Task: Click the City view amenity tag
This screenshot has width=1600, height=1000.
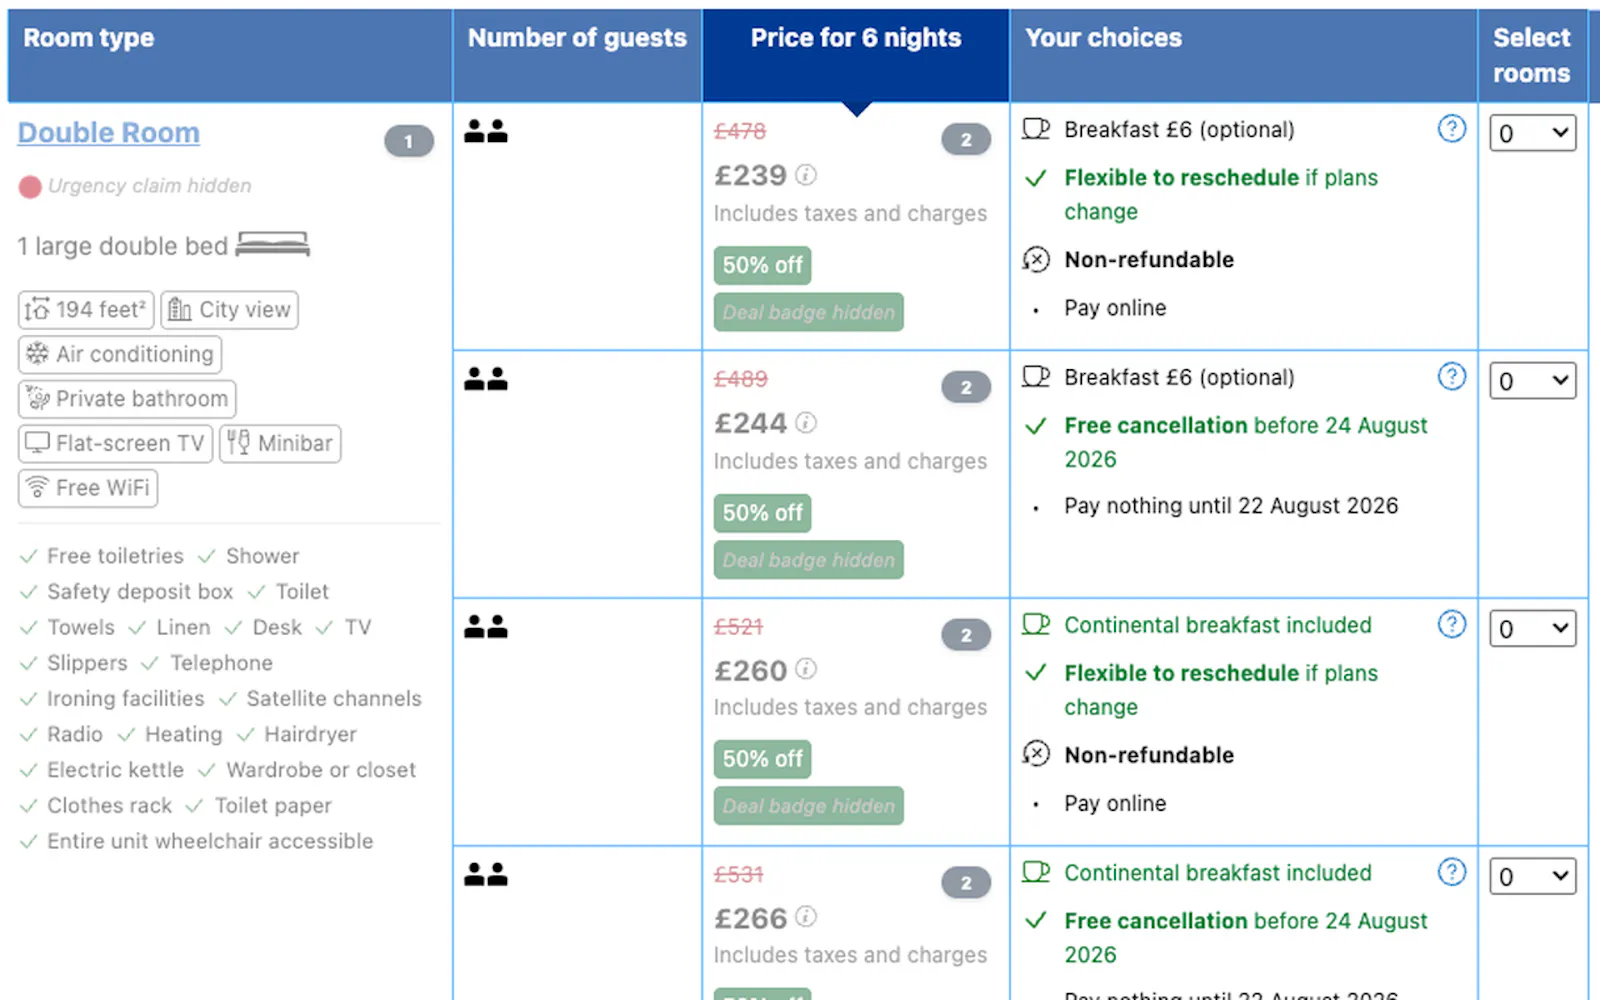Action: 229,310
